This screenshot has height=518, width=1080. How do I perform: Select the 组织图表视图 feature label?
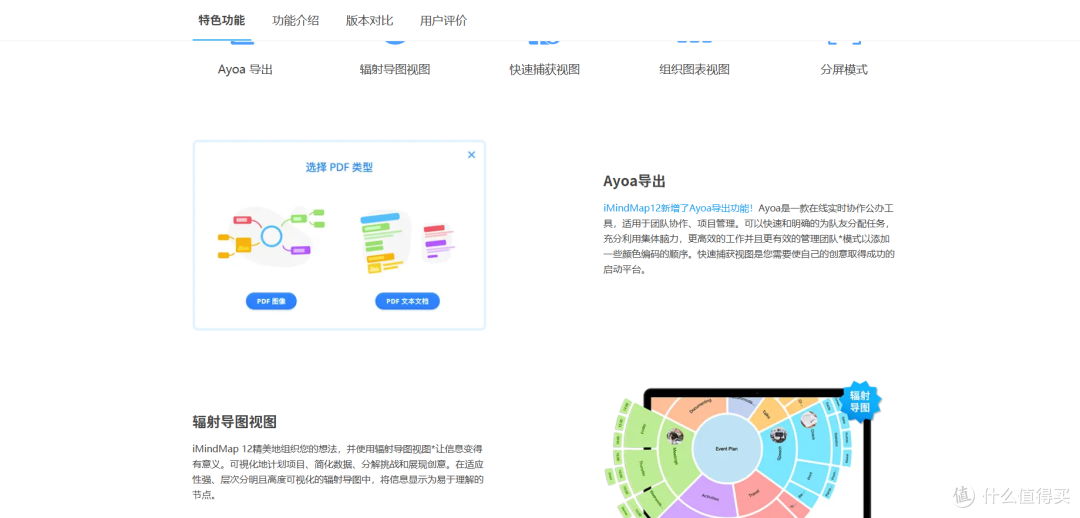(694, 70)
